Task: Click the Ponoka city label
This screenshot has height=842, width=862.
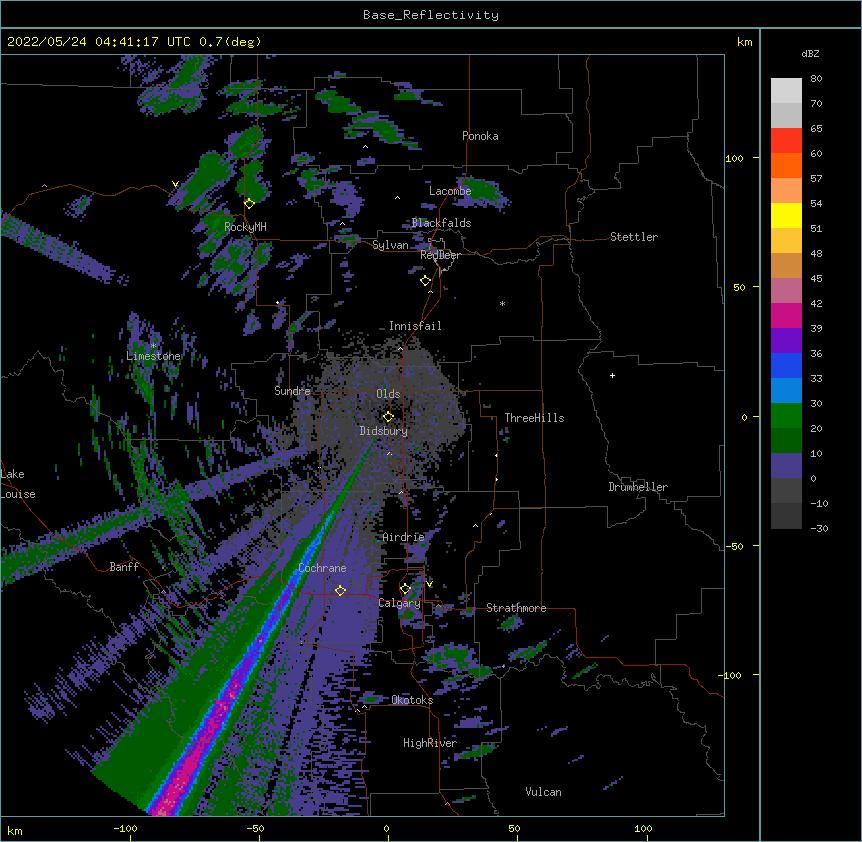Action: tap(480, 136)
